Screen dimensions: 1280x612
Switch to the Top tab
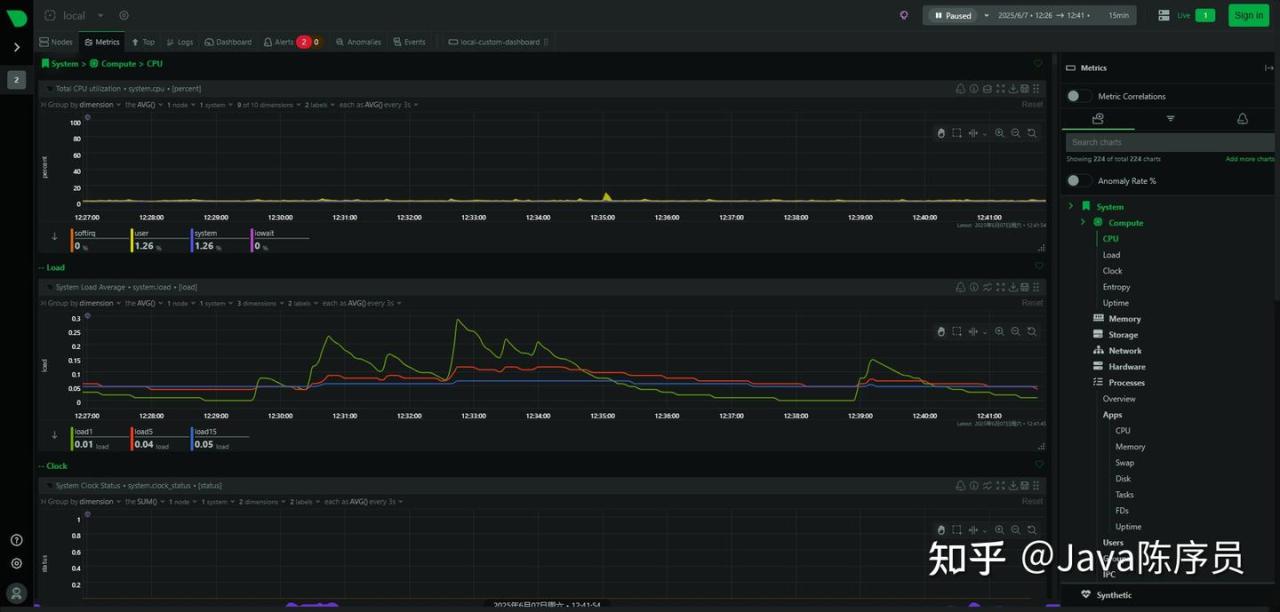143,42
